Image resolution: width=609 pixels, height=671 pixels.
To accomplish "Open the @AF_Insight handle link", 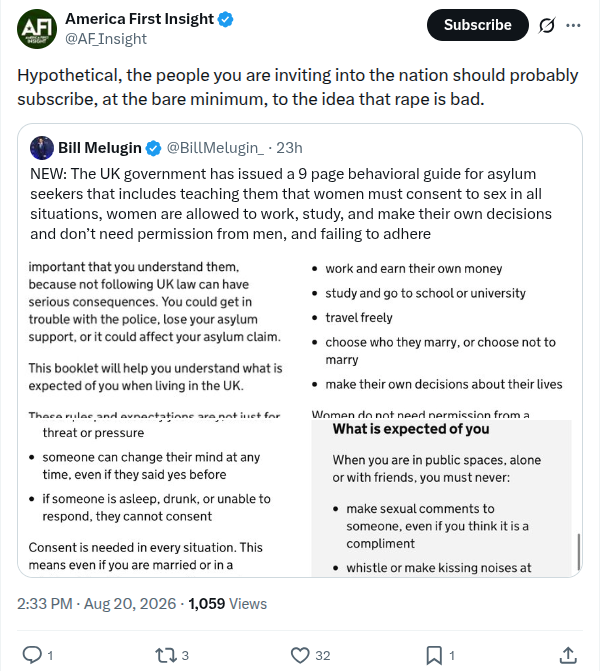I will click(x=106, y=39).
